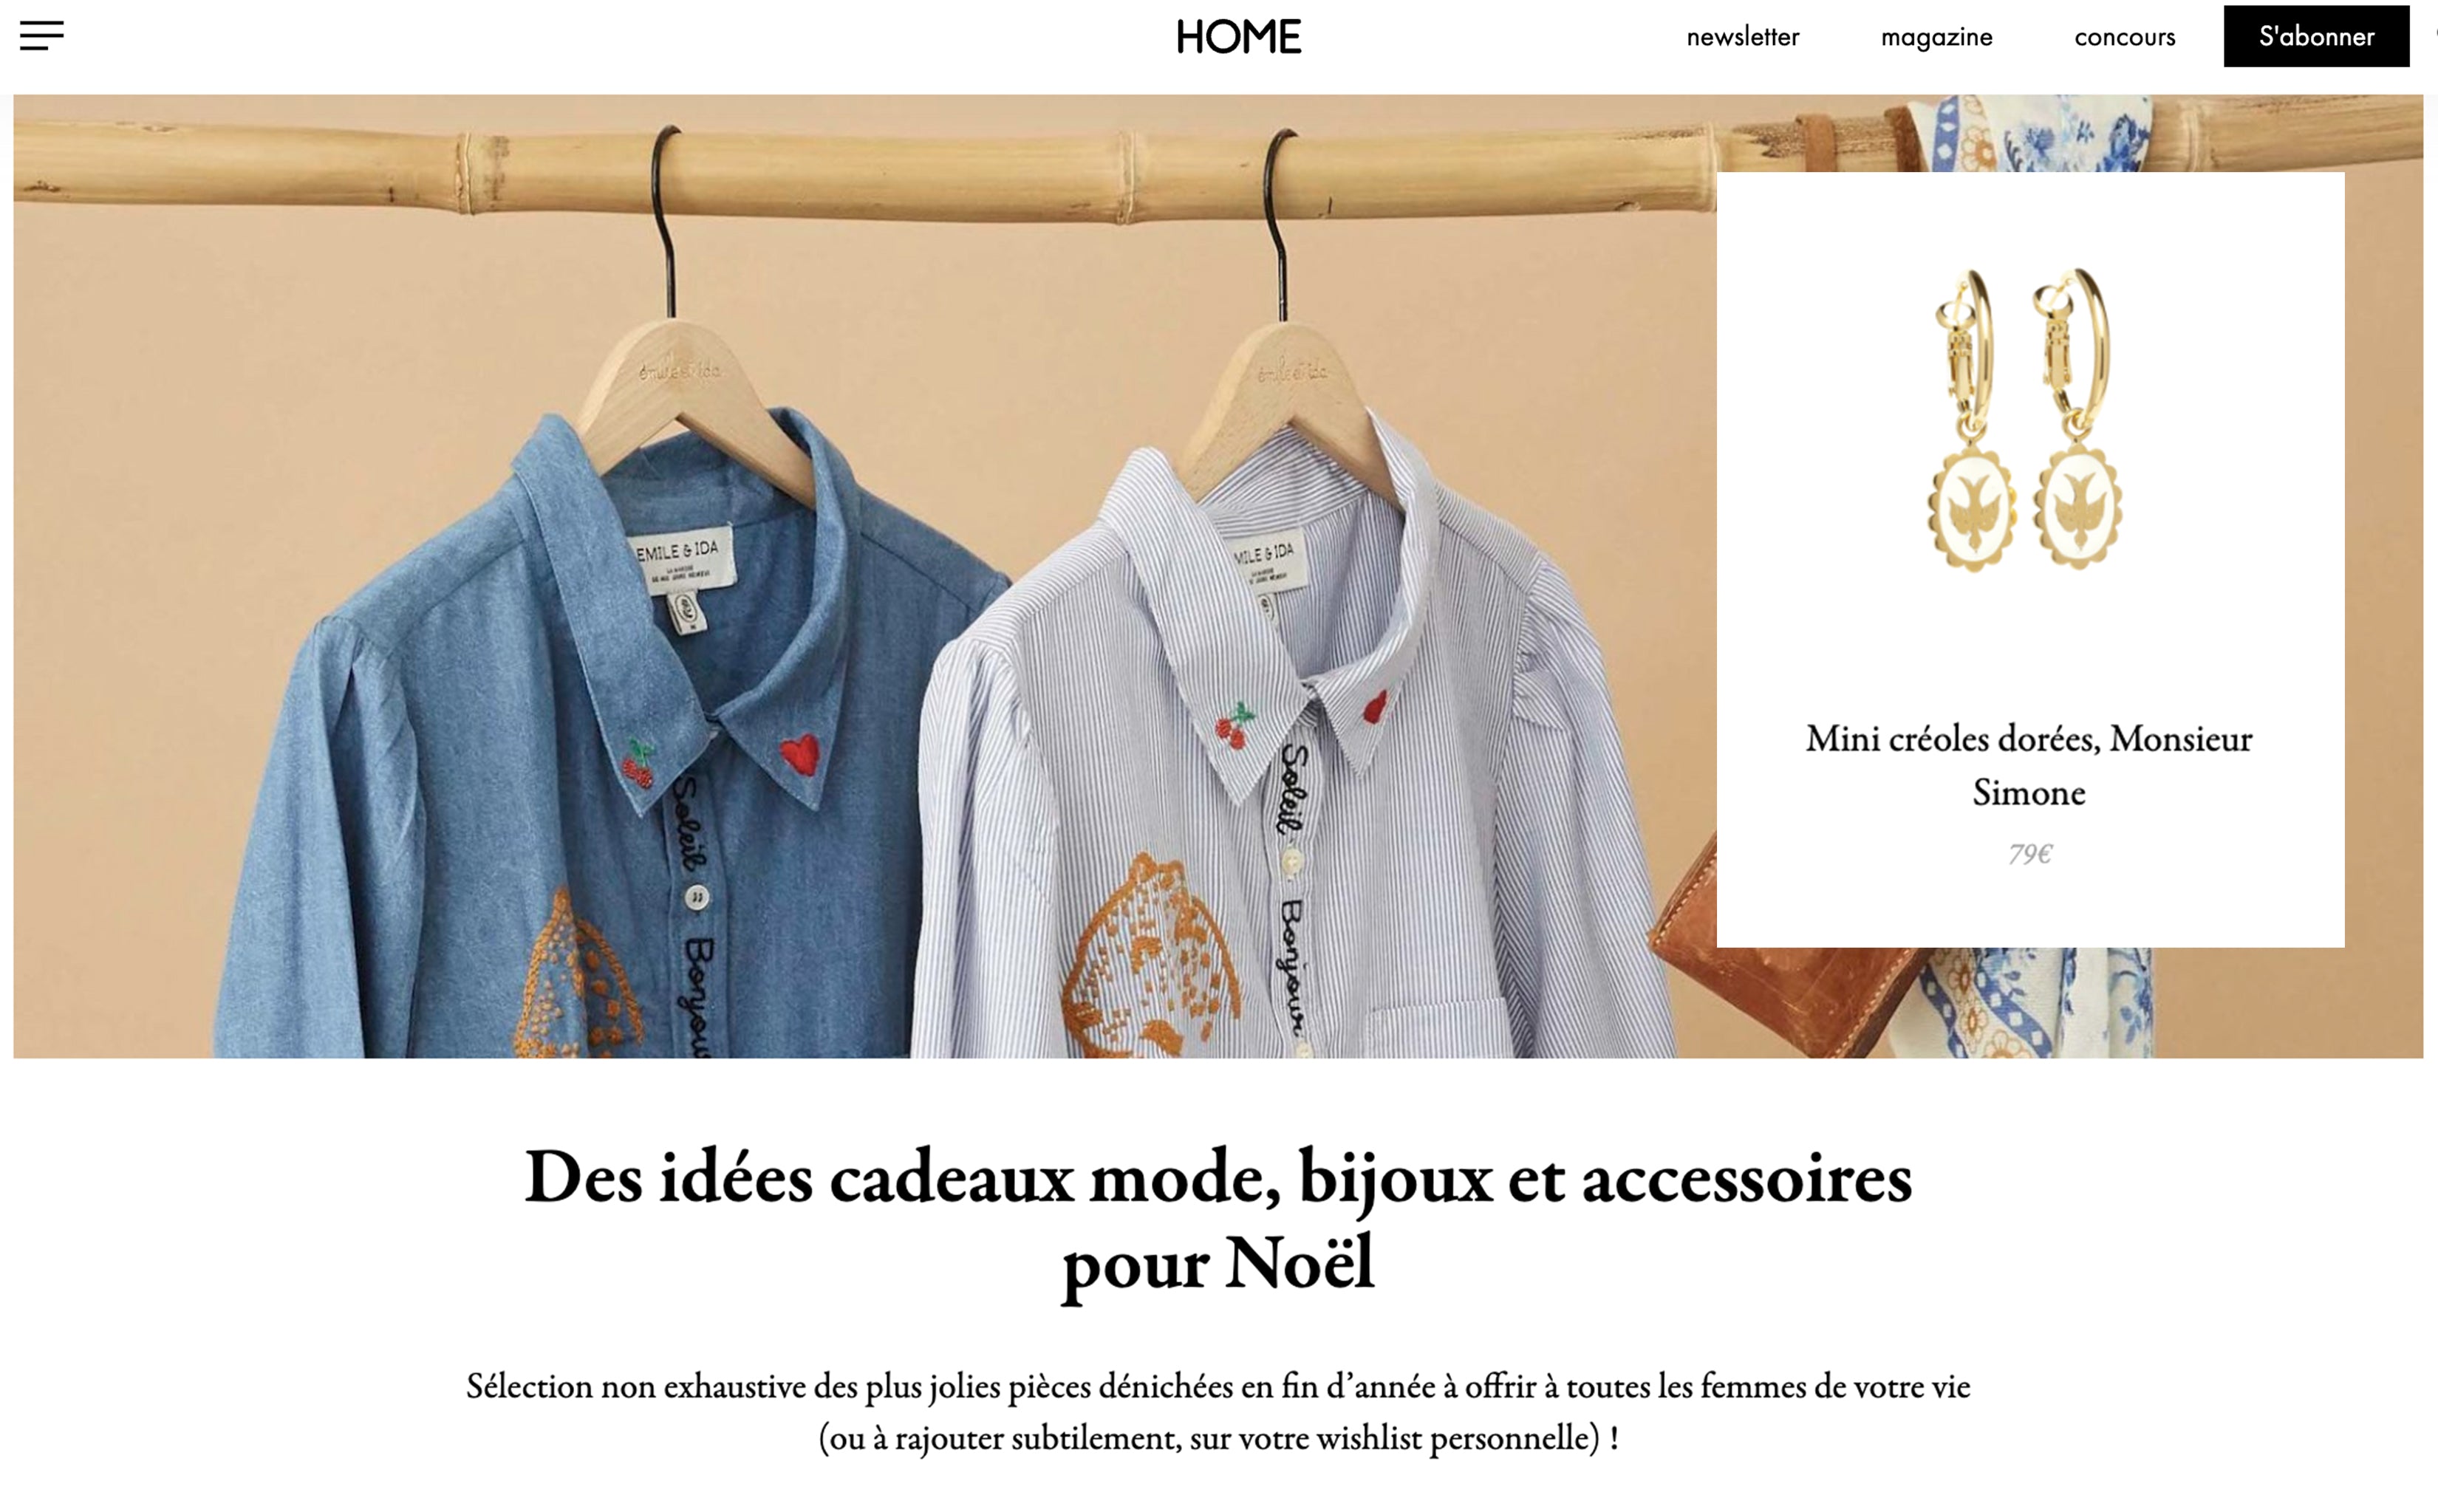This screenshot has height=1512, width=2438.
Task: Click the HOME logo in header
Action: (1238, 37)
